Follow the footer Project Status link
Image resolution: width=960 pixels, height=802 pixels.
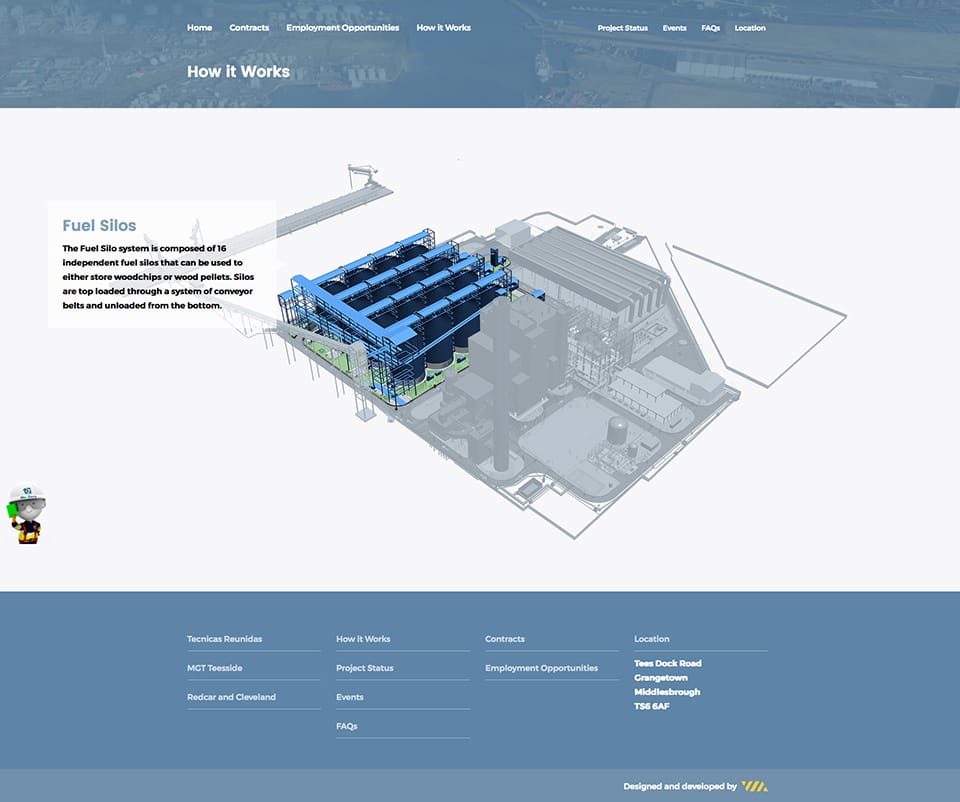pos(365,668)
